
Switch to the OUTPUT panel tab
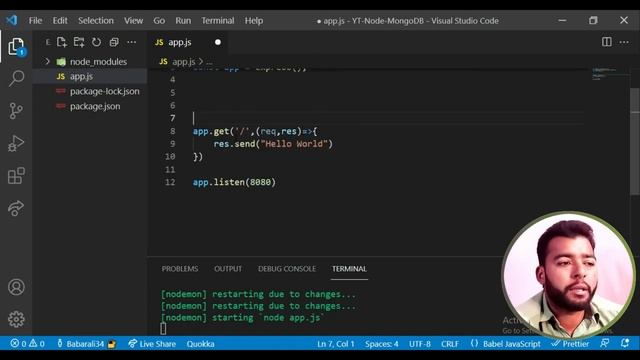click(228, 269)
